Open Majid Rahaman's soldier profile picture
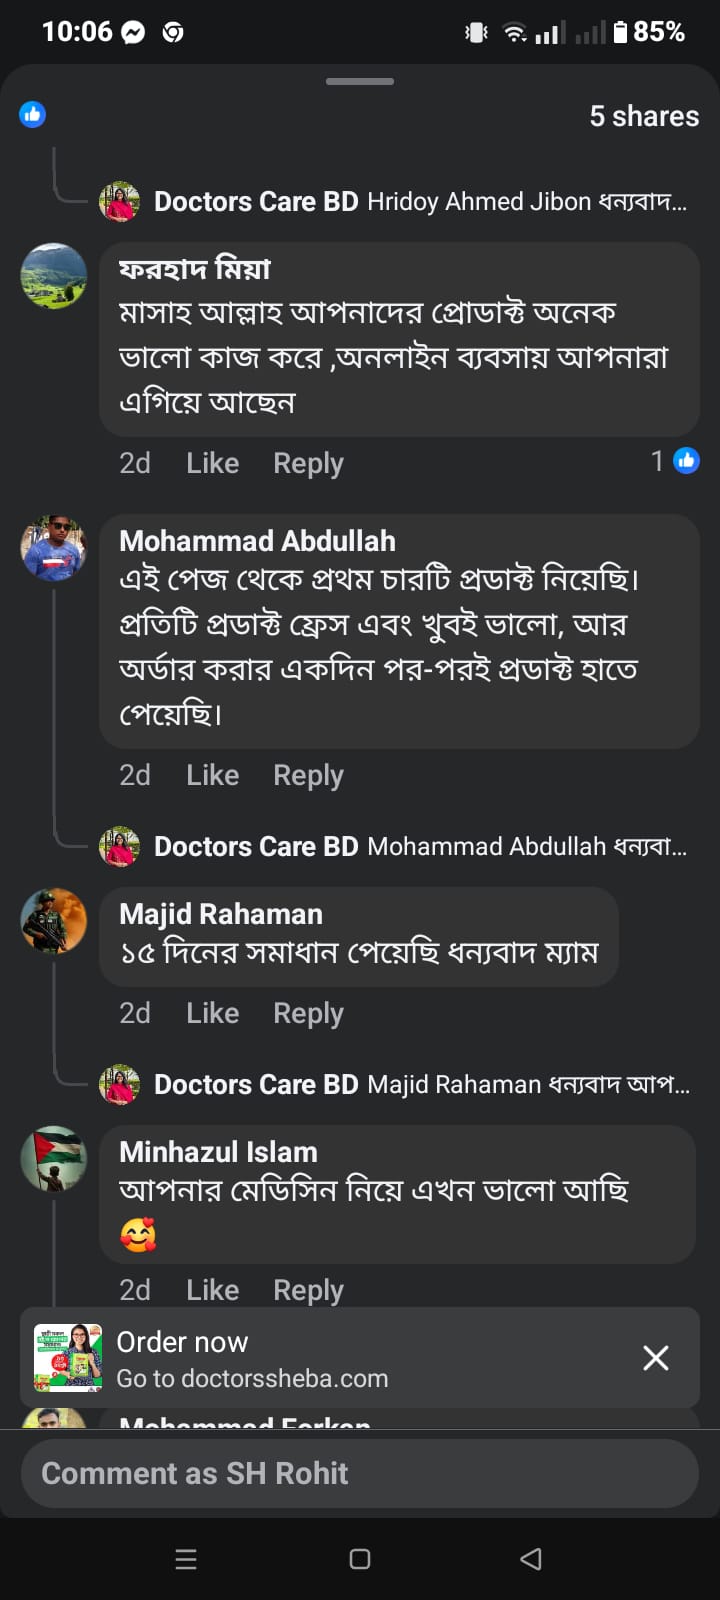The height and width of the screenshot is (1600, 720). (54, 920)
